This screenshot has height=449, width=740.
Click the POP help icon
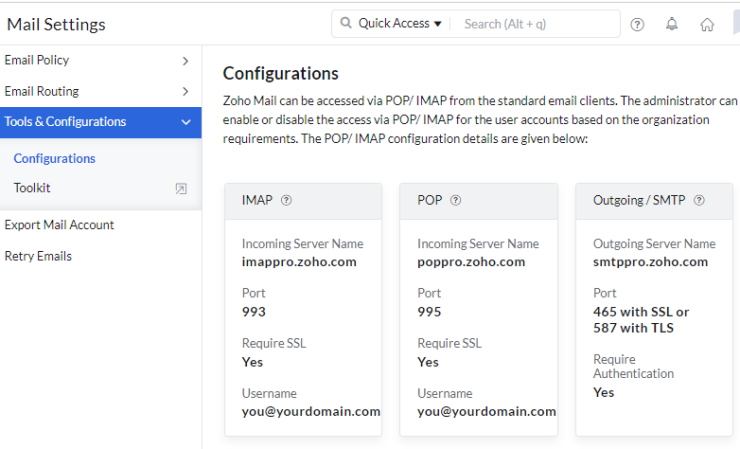click(455, 200)
